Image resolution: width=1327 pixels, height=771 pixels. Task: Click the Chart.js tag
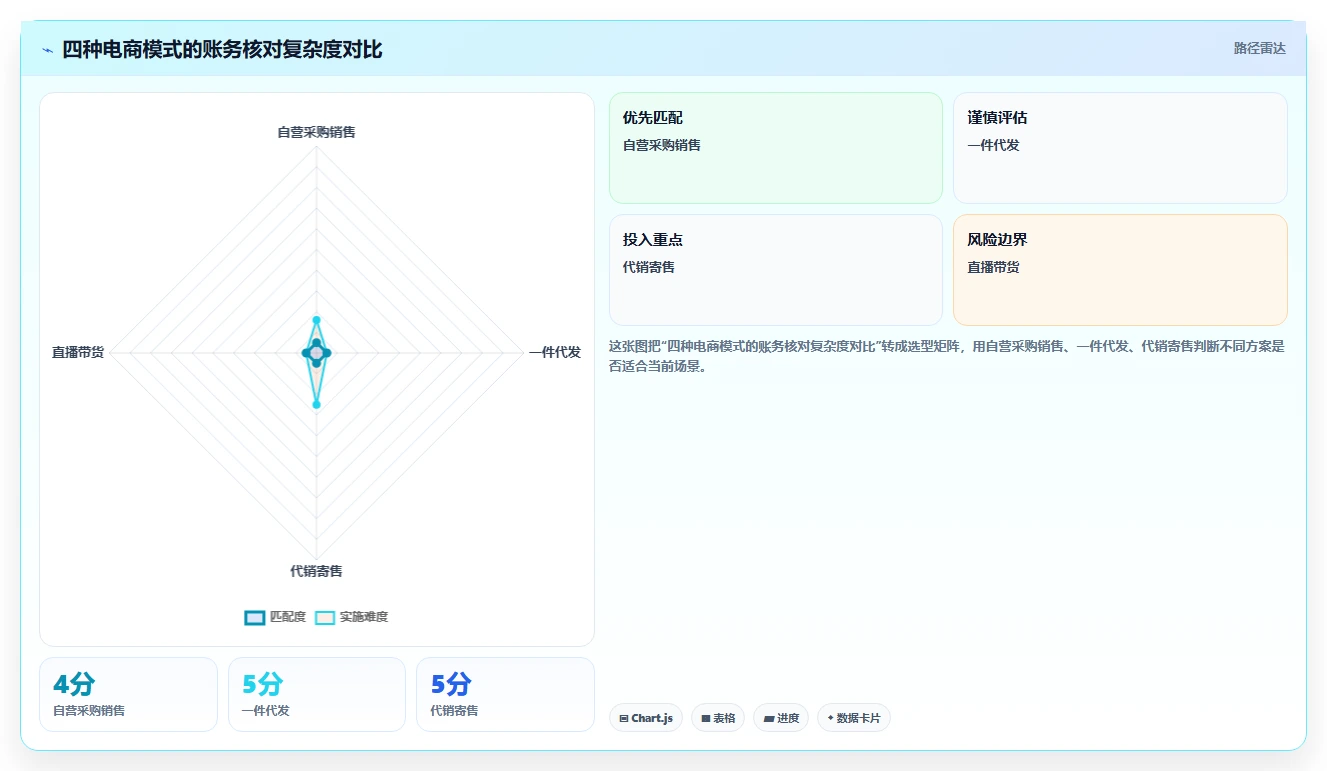coord(645,718)
